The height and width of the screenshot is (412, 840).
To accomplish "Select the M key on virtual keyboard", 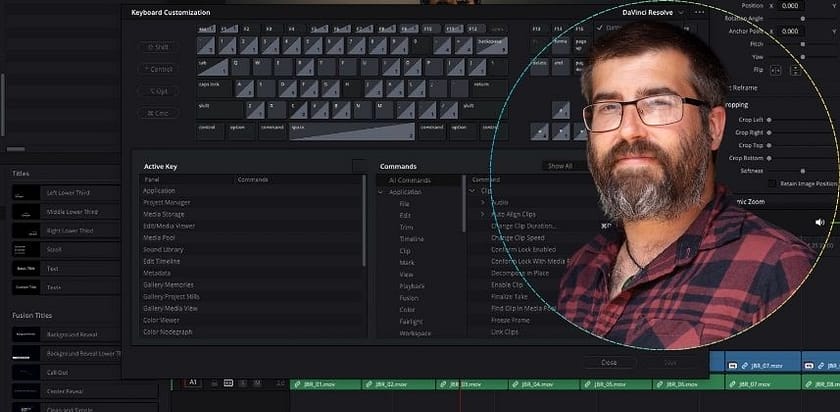I will pos(384,110).
